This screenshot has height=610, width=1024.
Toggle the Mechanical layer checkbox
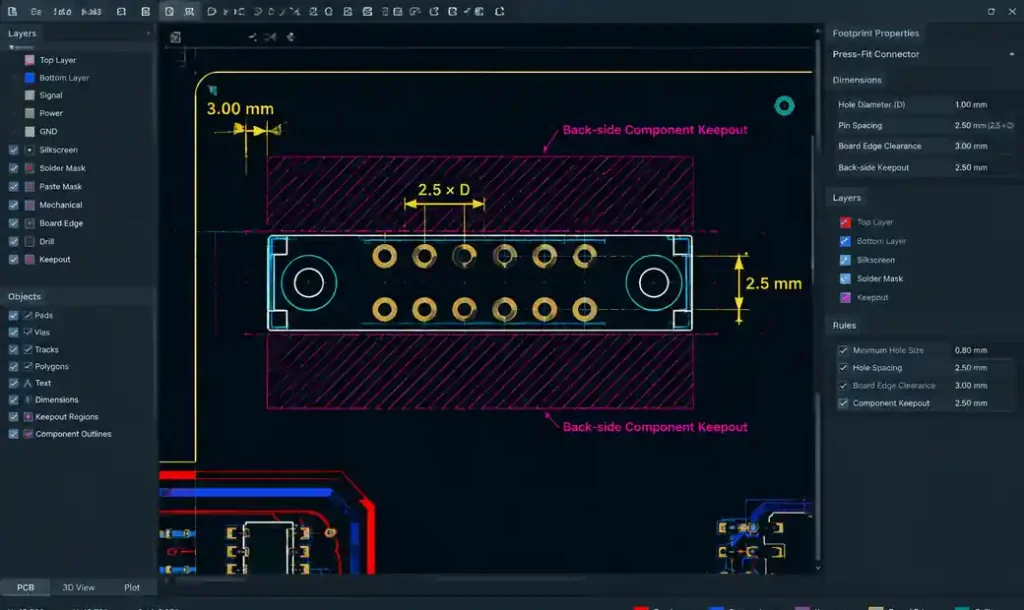pyautogui.click(x=14, y=204)
